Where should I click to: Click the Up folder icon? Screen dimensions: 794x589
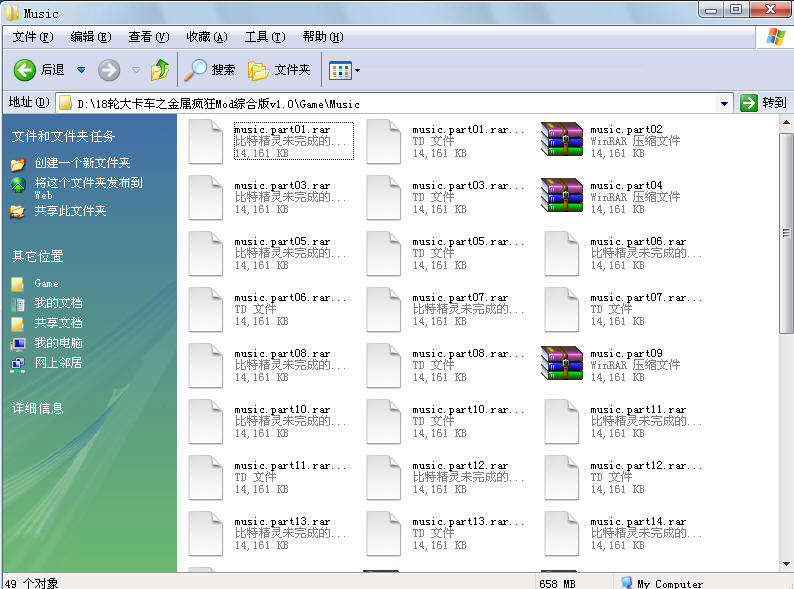[160, 70]
